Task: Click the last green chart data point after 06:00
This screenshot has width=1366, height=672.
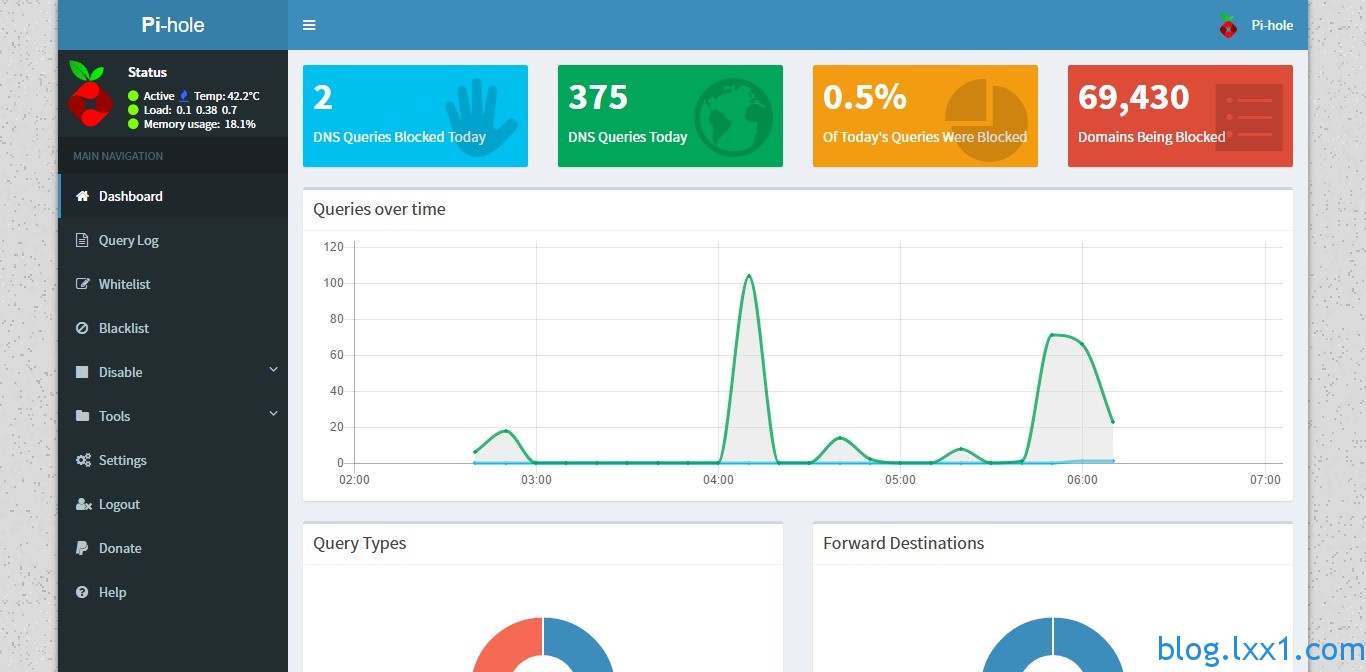Action: pyautogui.click(x=1112, y=422)
